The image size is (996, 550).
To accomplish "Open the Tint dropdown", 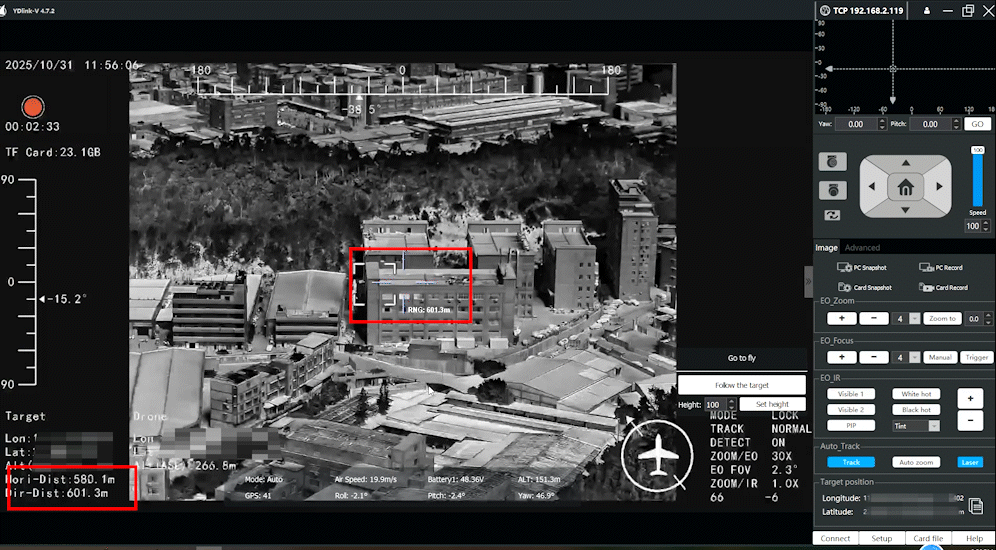I will click(916, 425).
